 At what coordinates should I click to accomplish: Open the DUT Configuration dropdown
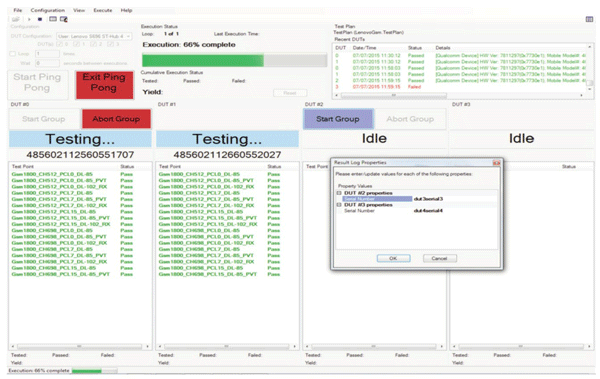click(x=94, y=36)
